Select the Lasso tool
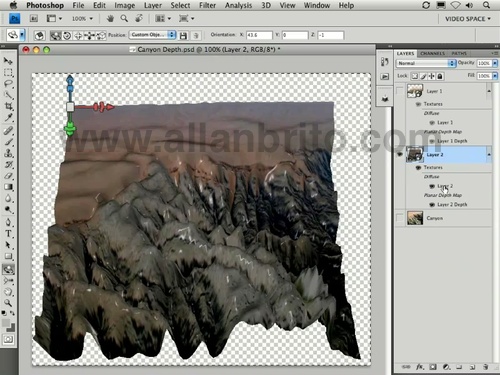Image resolution: width=500 pixels, height=375 pixels. click(8, 83)
